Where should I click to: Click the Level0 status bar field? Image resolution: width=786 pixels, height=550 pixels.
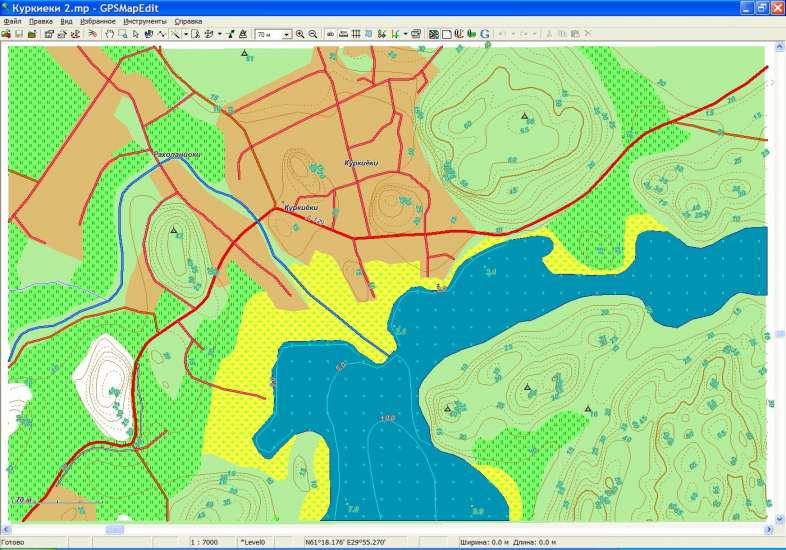pos(252,542)
